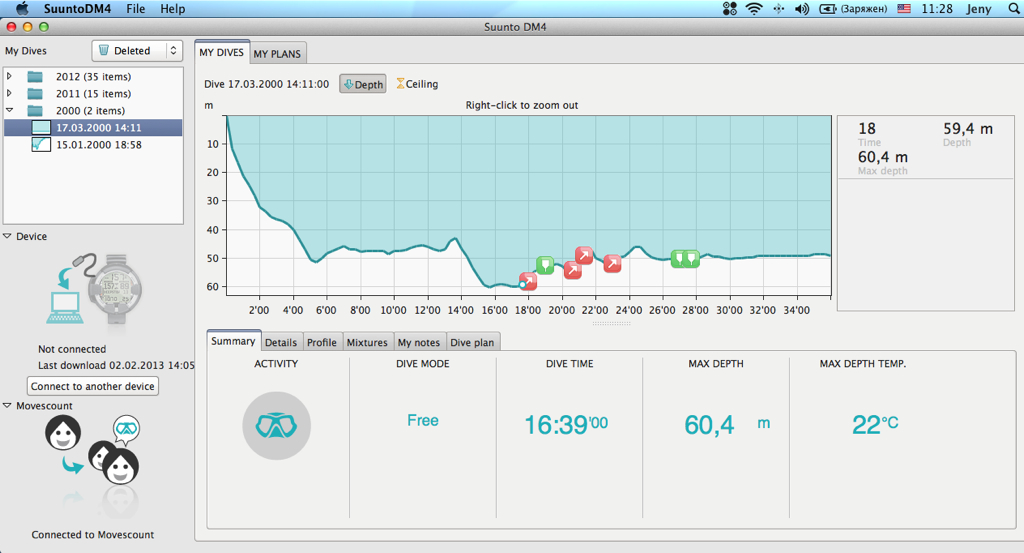Click the green marker near 19:00
Image resolution: width=1024 pixels, height=553 pixels.
[545, 264]
